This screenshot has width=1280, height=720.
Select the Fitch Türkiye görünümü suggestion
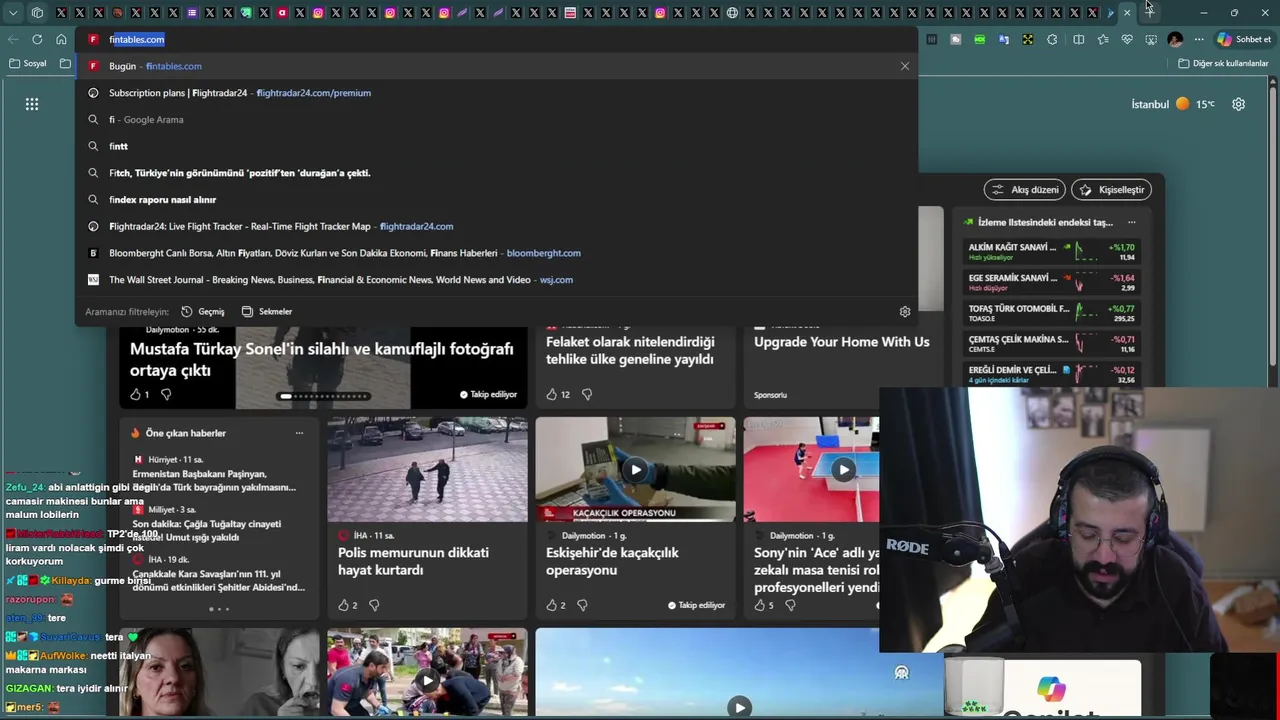496,173
